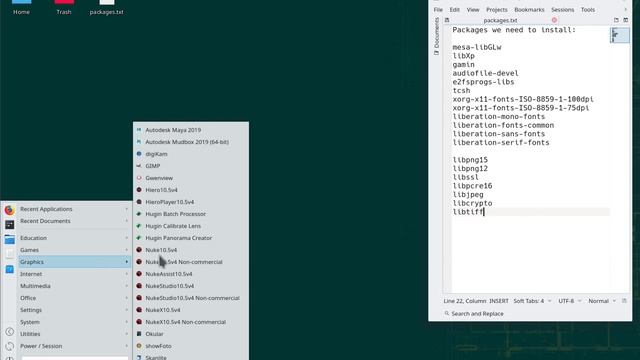
Task: Toggle Documents side panel in Kate
Action: [436, 36]
